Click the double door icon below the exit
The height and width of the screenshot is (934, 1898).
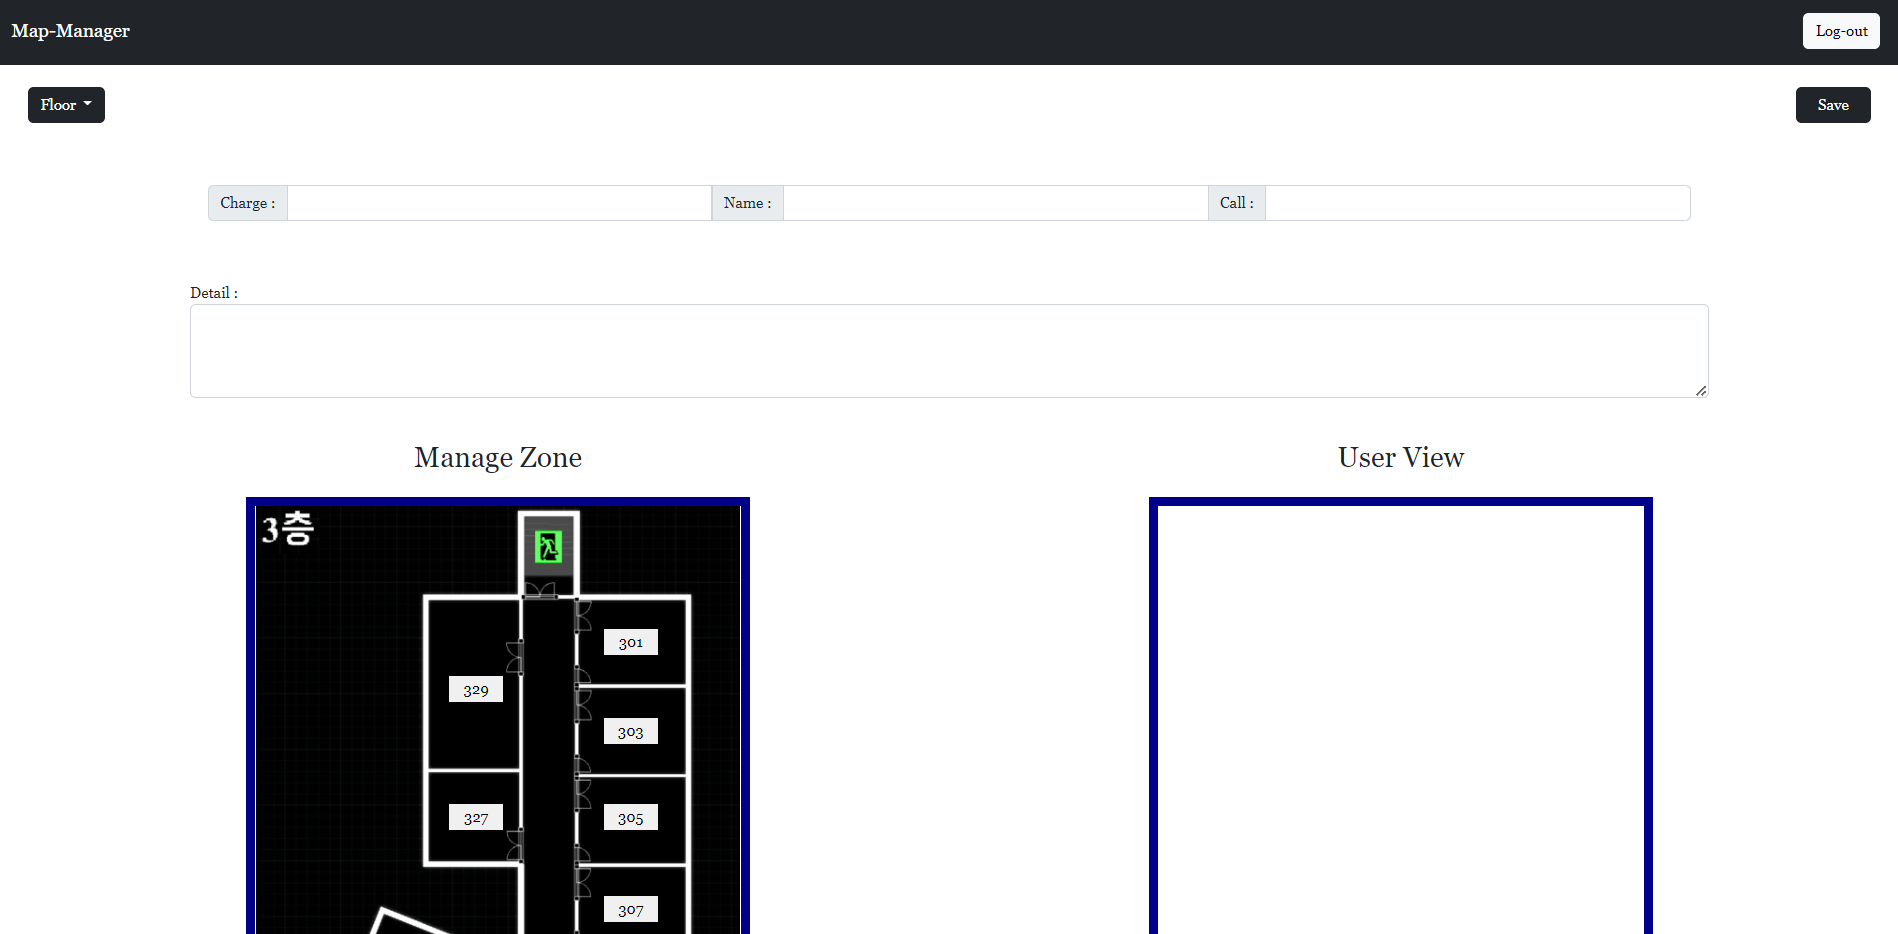point(540,591)
